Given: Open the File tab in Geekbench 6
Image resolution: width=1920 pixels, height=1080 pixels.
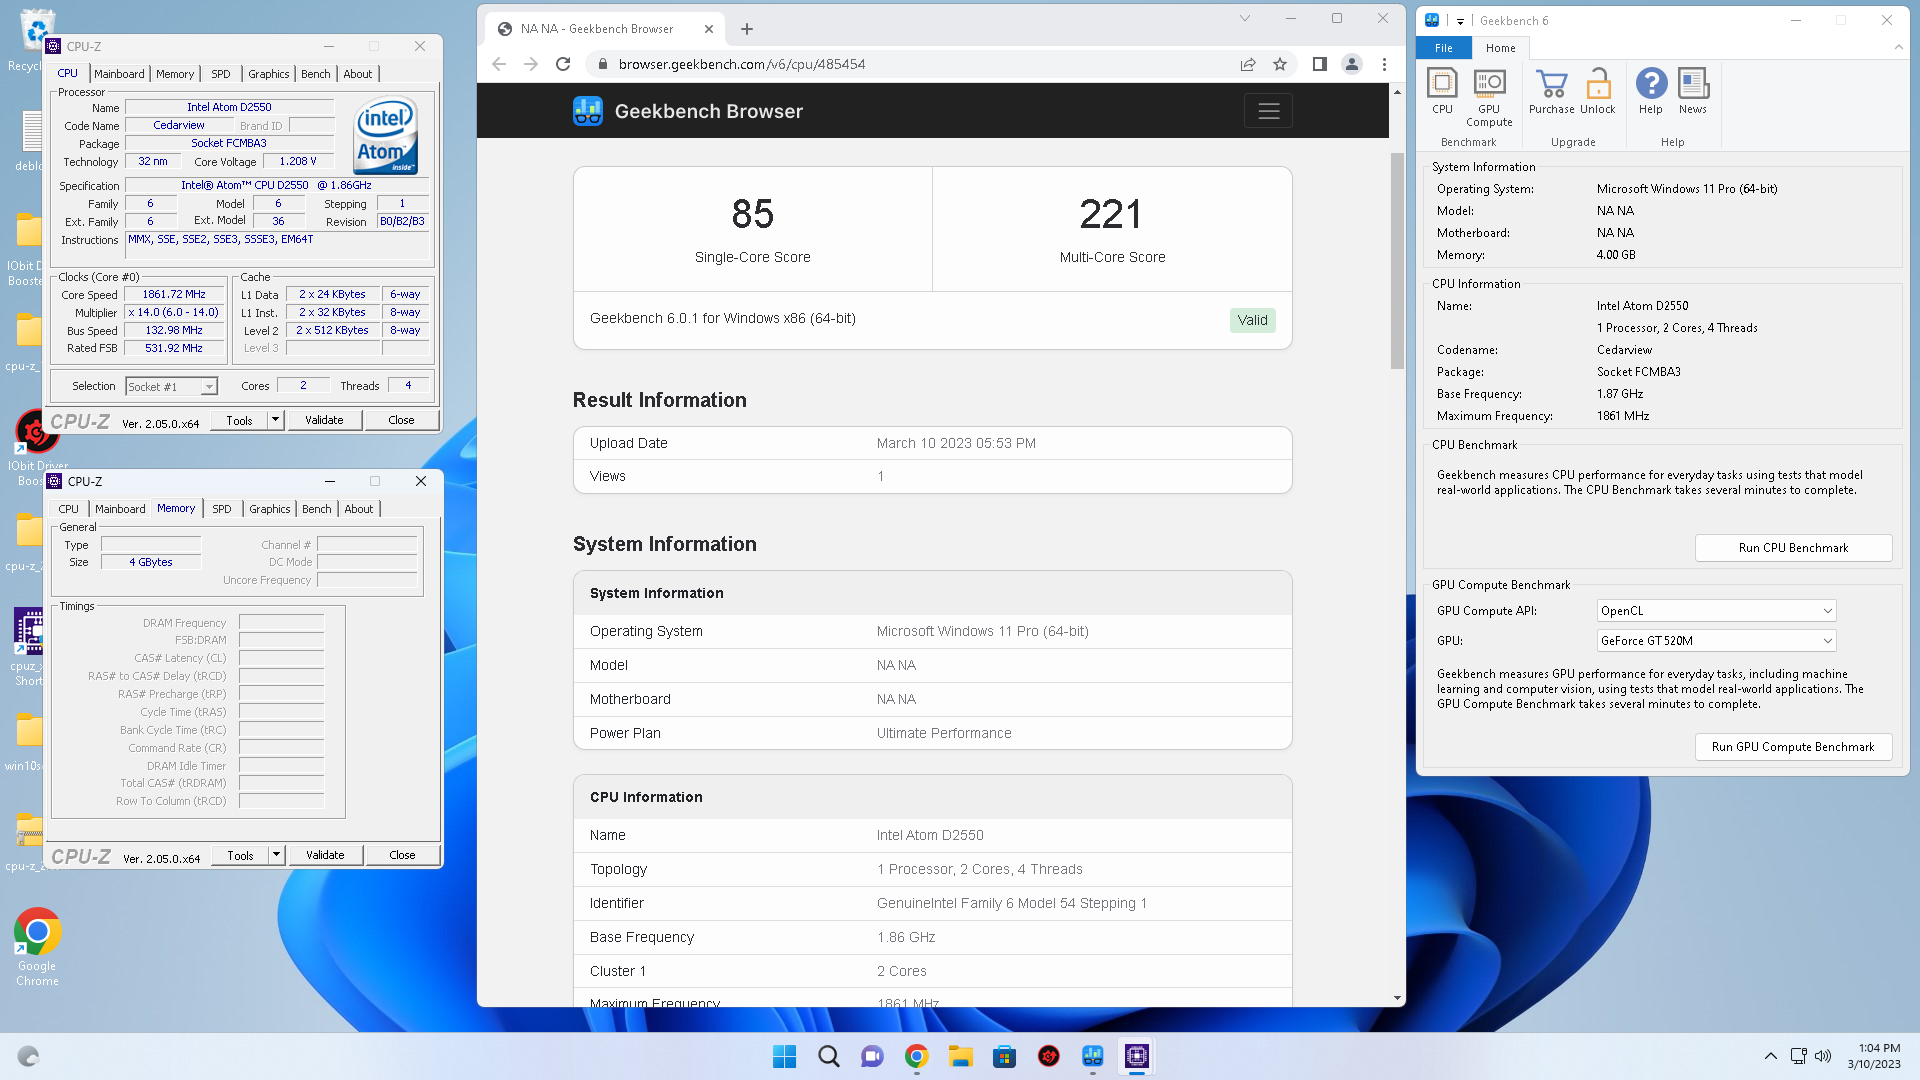Looking at the screenshot, I should (1444, 48).
